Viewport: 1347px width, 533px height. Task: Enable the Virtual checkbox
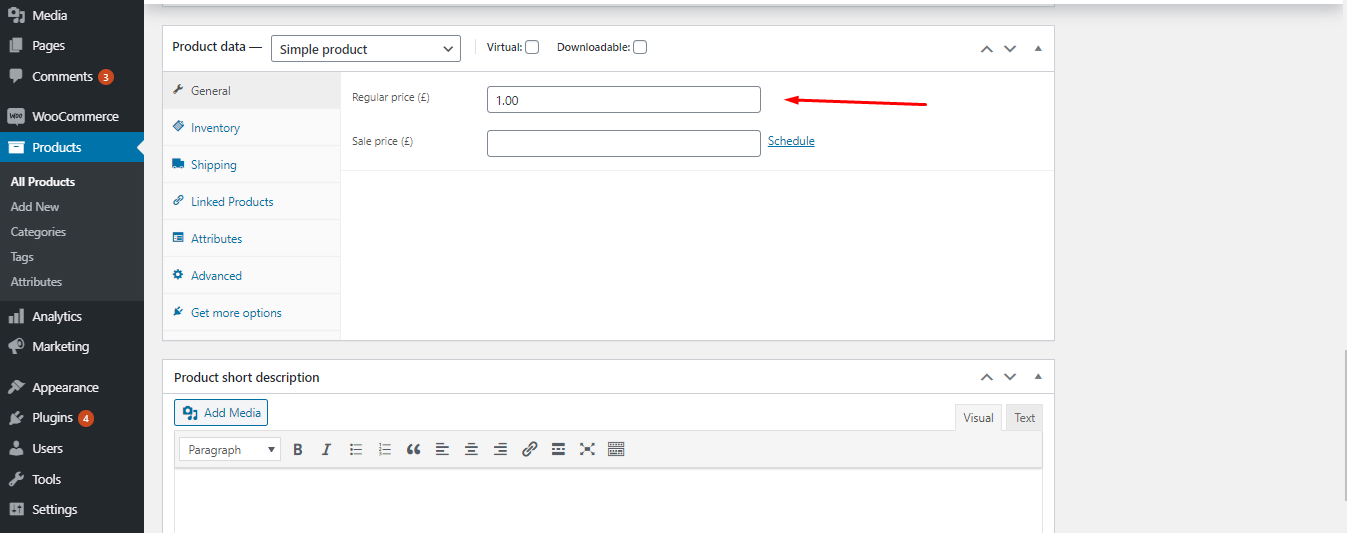pyautogui.click(x=532, y=47)
